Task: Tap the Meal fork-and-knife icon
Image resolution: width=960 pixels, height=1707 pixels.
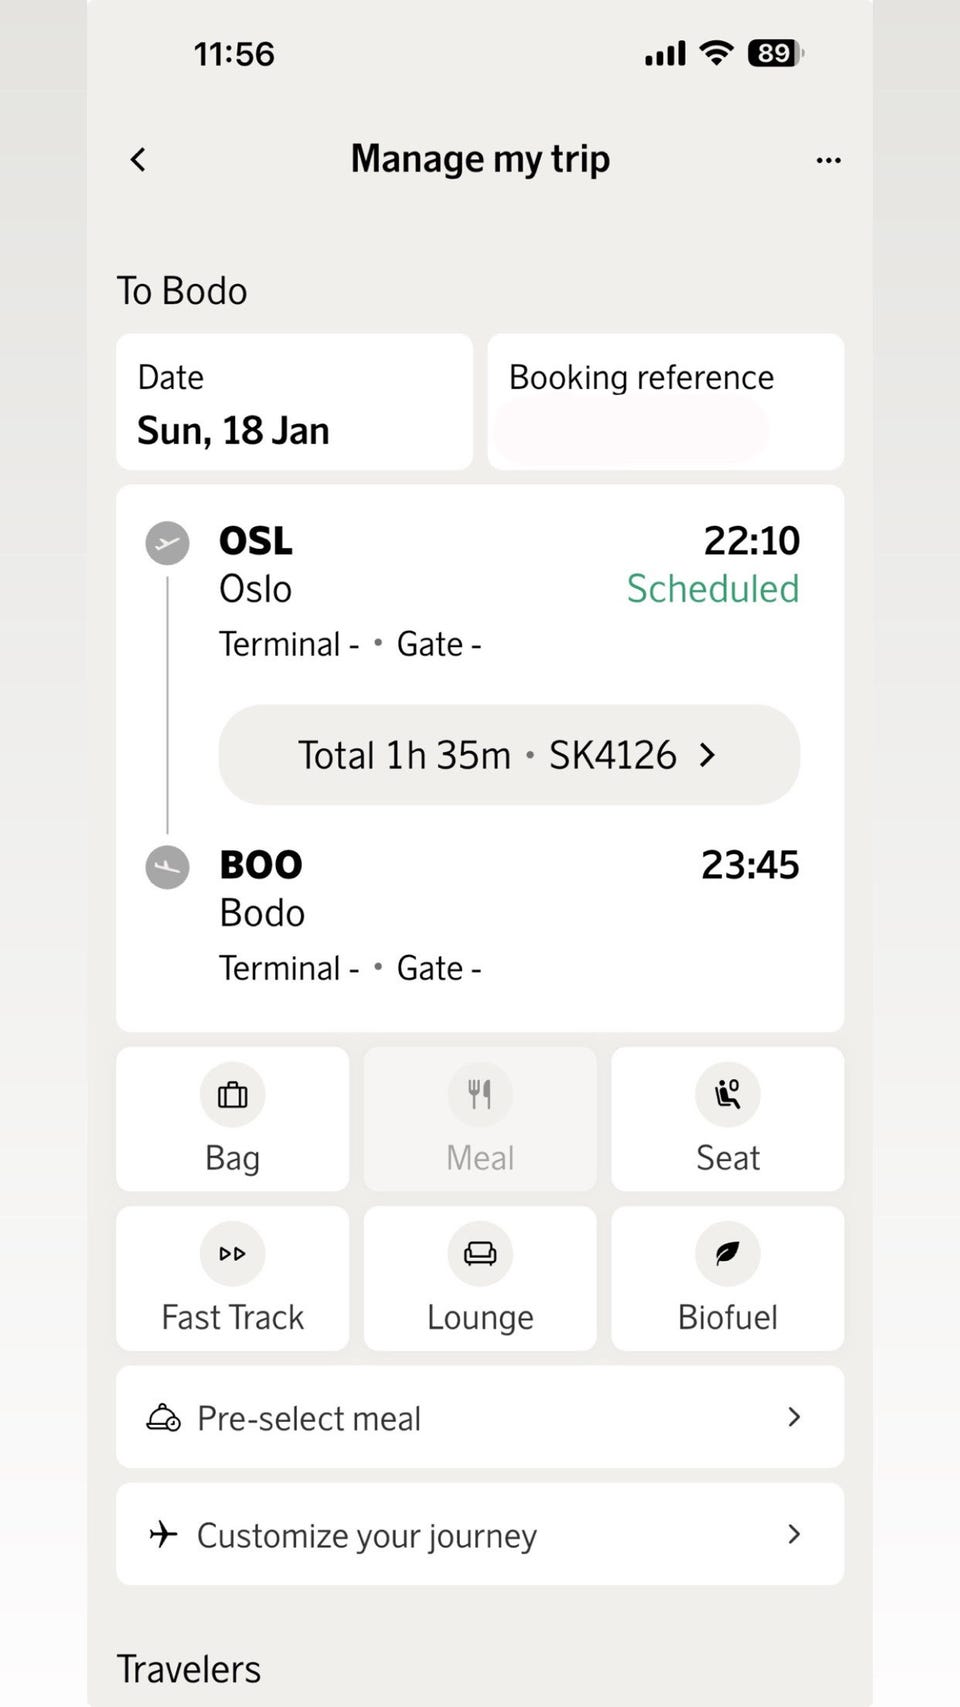Action: click(480, 1095)
